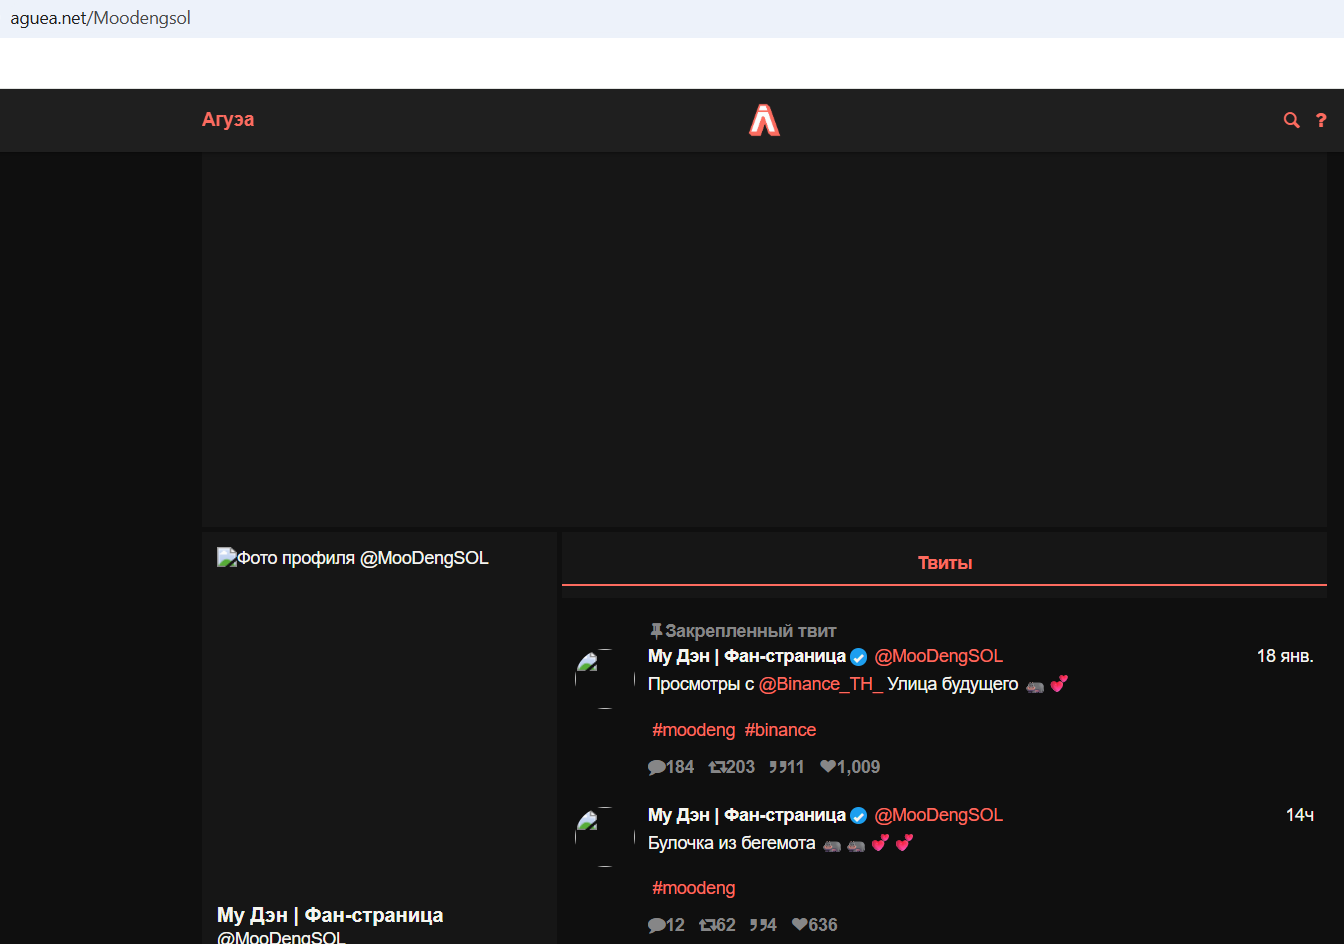Click the retweet icon showing 203
Viewport: 1344px width, 944px height.
point(716,767)
